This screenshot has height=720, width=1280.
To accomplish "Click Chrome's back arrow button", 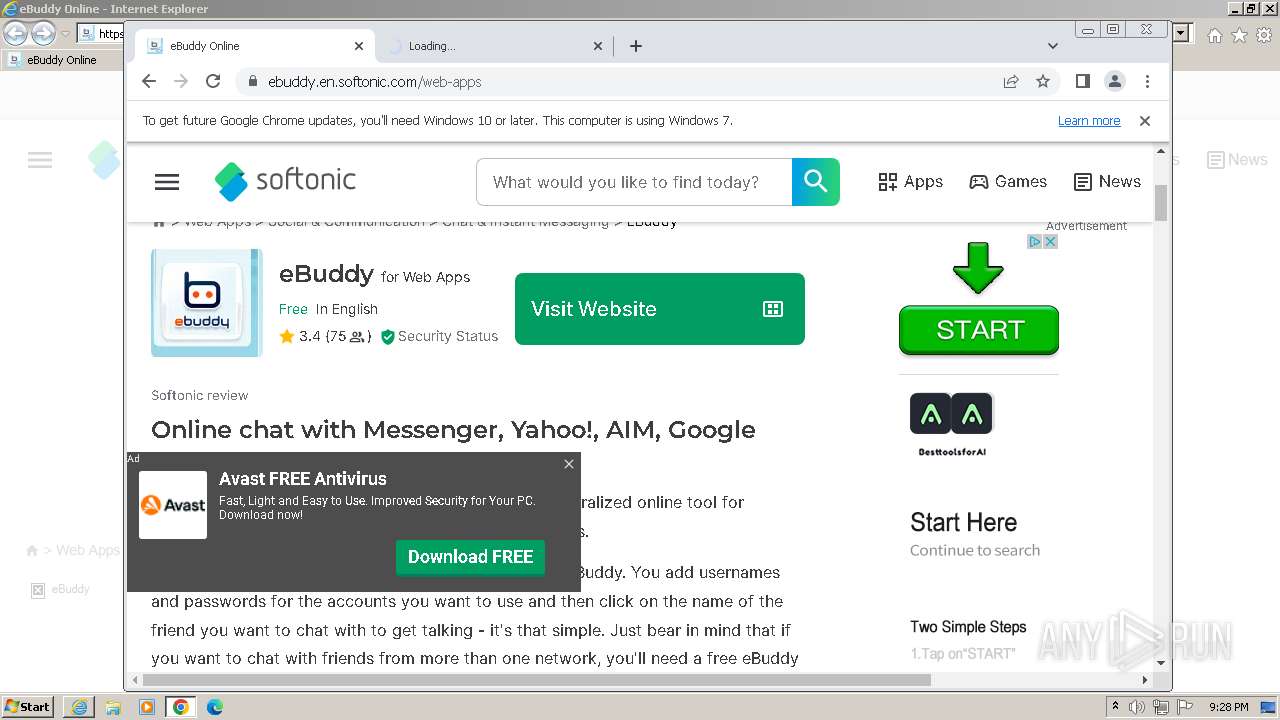I will point(149,81).
